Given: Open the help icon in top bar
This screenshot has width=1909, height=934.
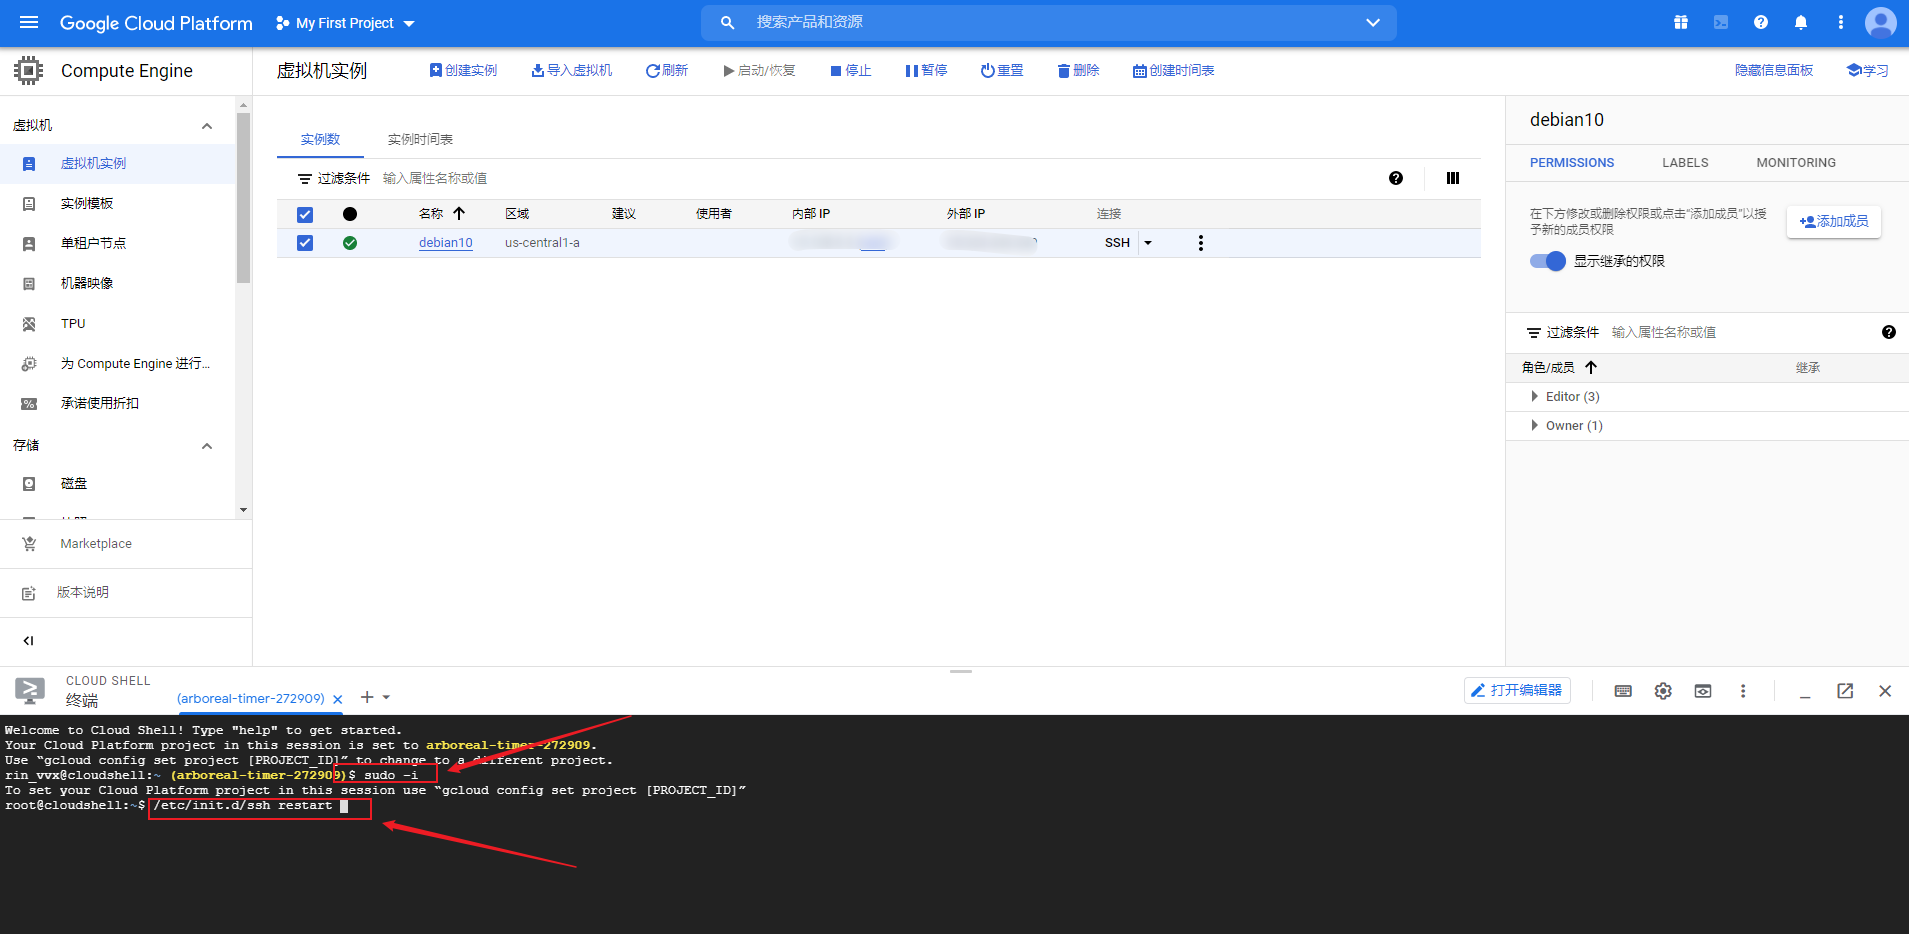Looking at the screenshot, I should (1761, 22).
